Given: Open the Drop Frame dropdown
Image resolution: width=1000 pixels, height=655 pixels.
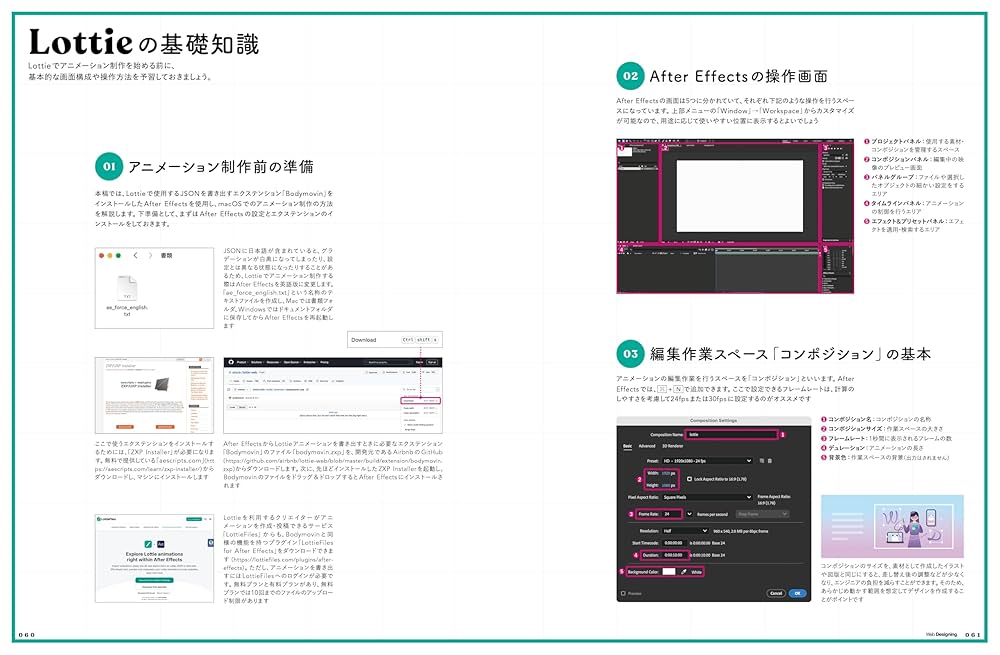Looking at the screenshot, I should (762, 514).
